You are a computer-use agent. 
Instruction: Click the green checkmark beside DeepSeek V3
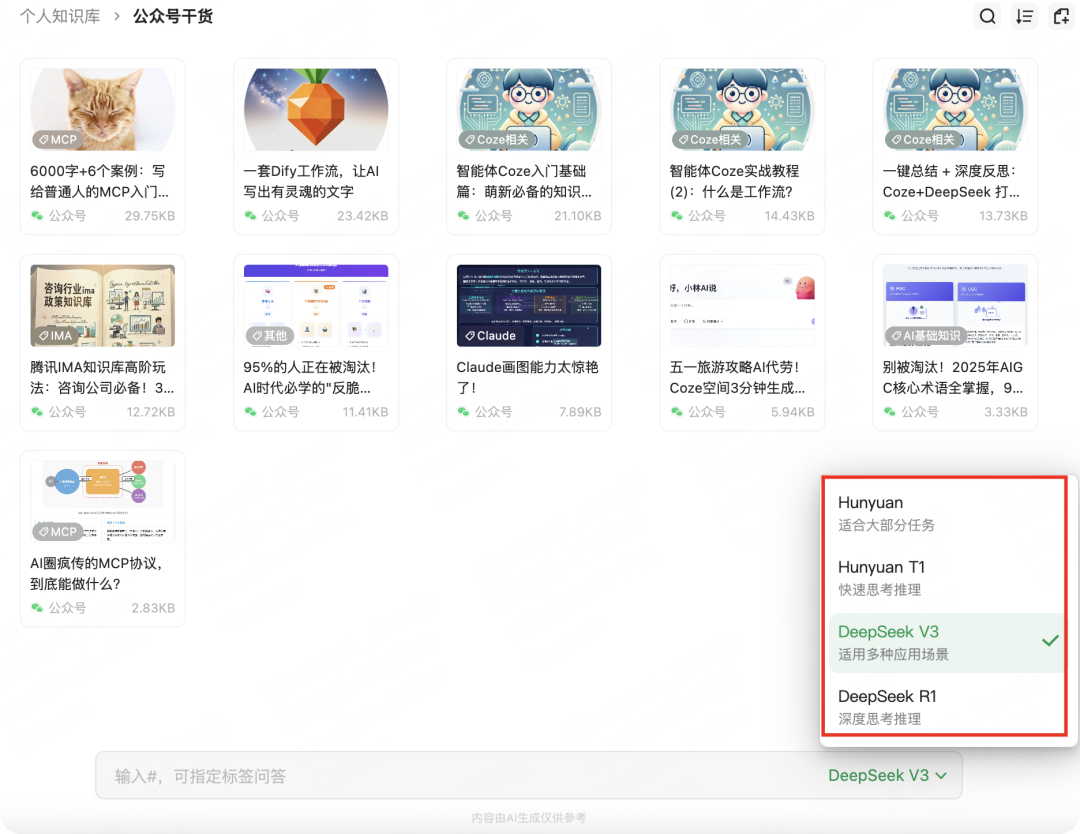[1050, 641]
